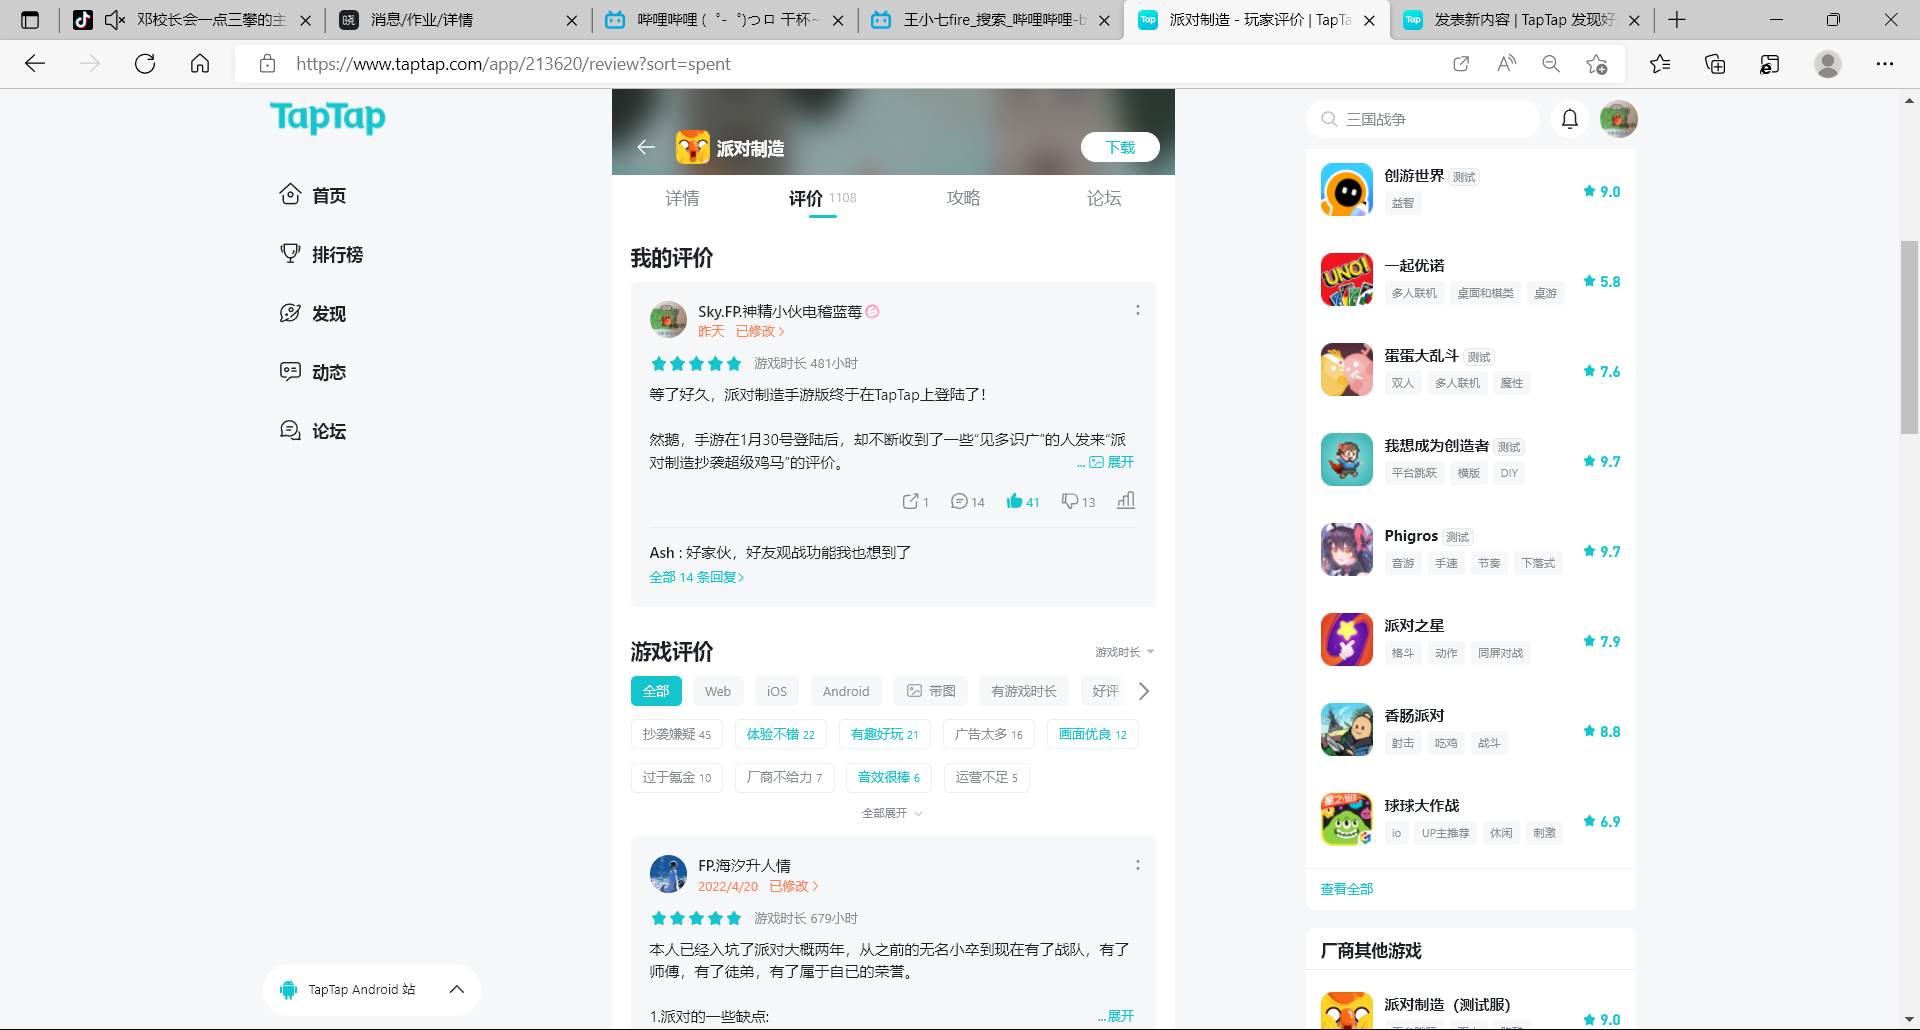View 全部 14 条回复 replies
This screenshot has height=1030, width=1920.
click(x=697, y=577)
